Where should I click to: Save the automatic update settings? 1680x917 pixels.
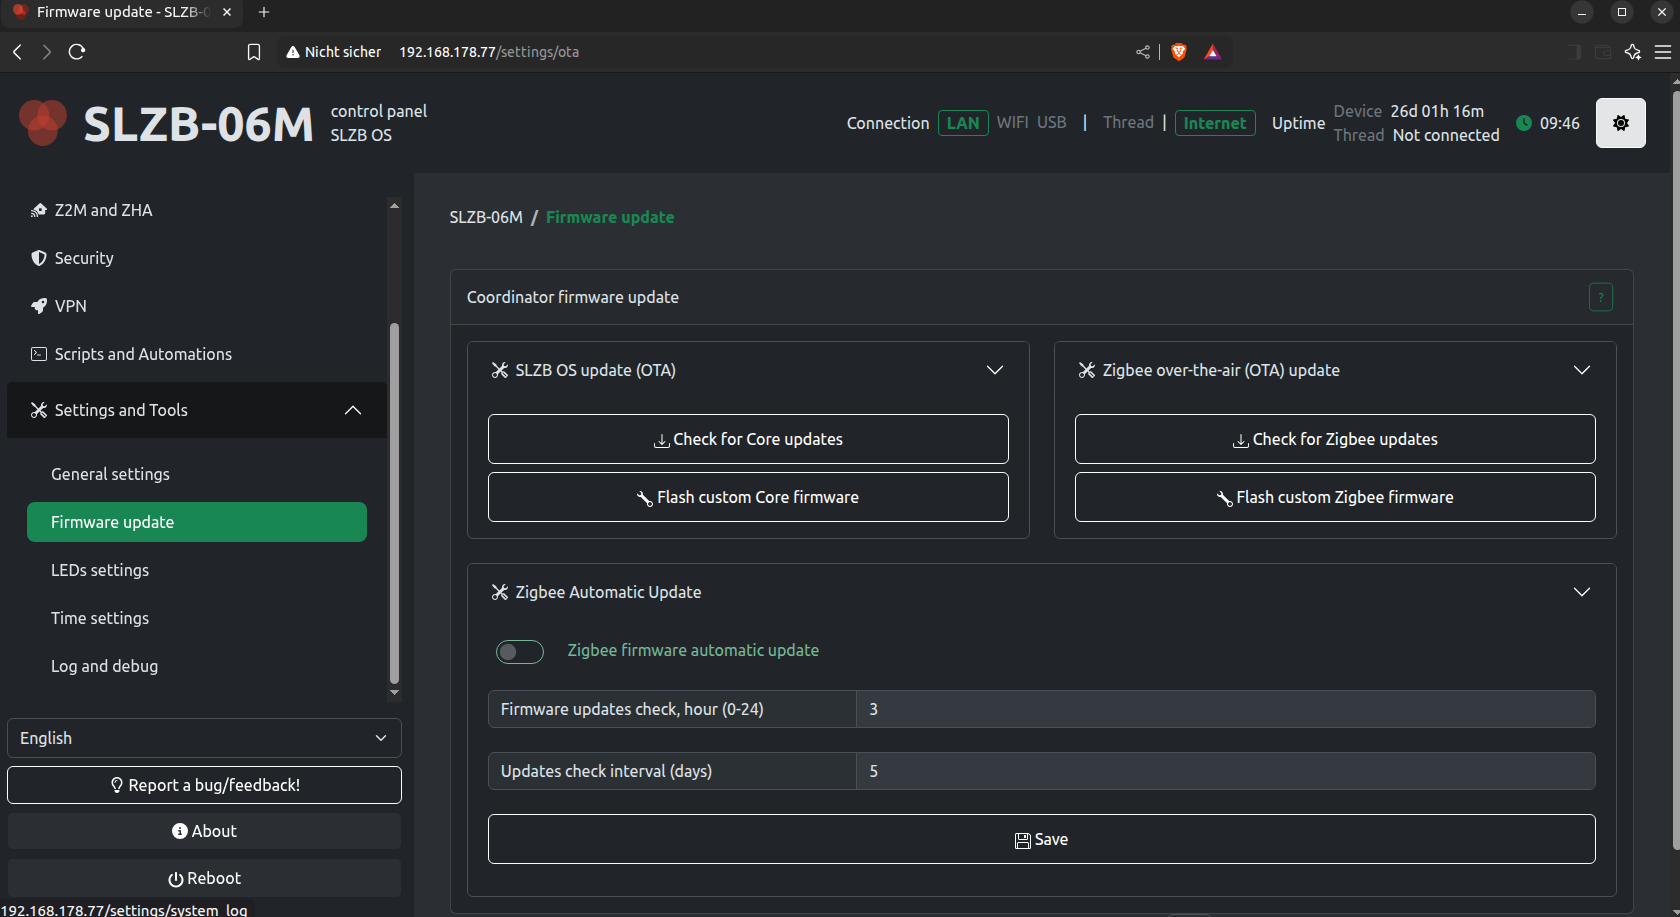click(x=1042, y=839)
